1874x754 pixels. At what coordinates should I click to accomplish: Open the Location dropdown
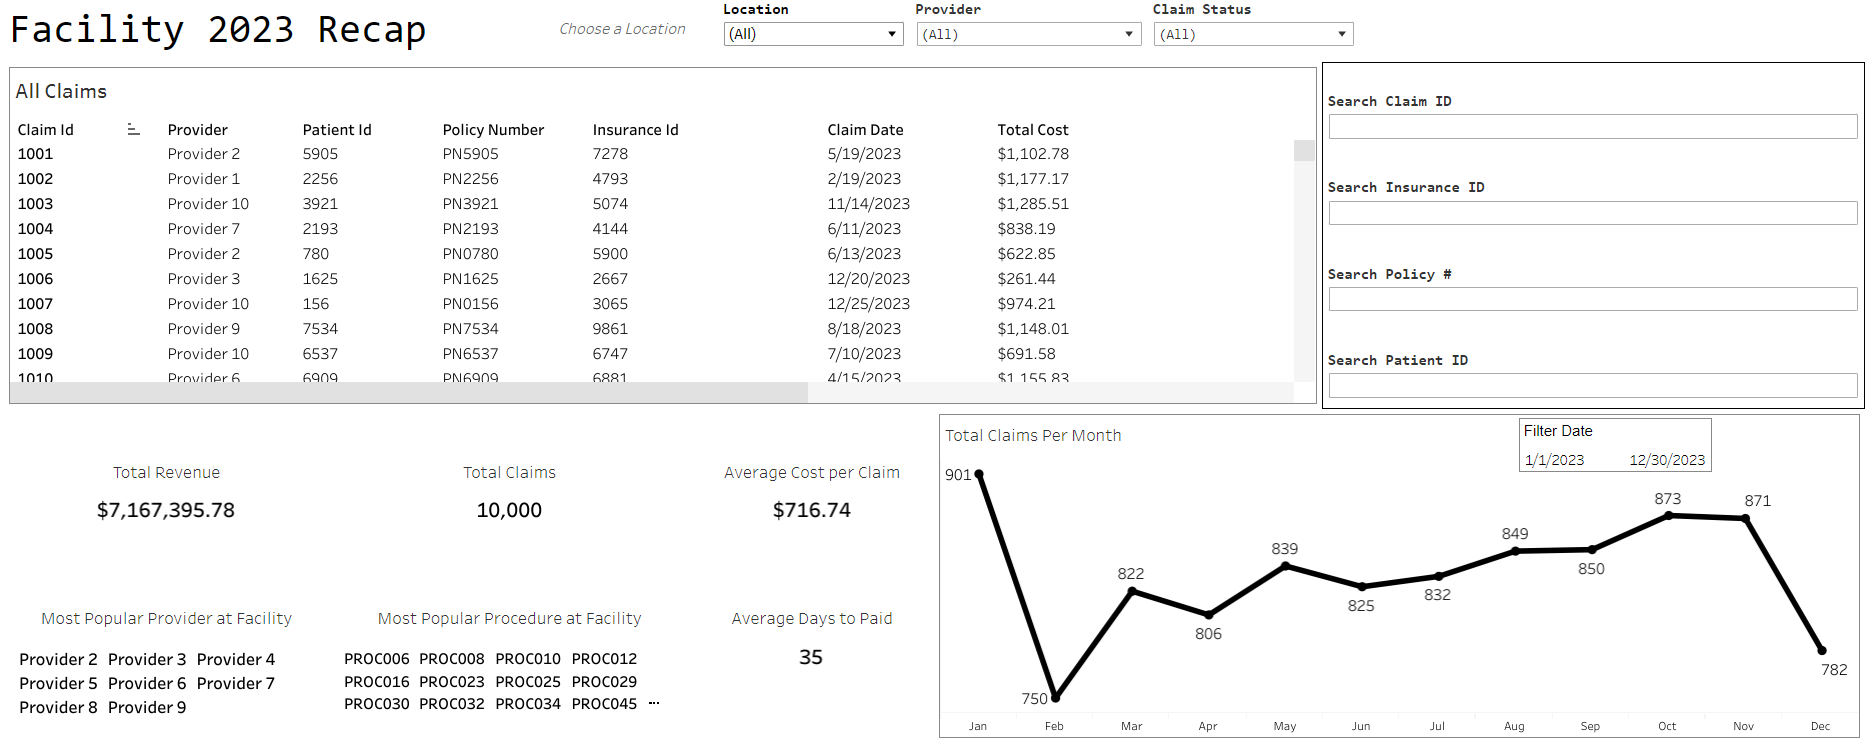coord(813,34)
